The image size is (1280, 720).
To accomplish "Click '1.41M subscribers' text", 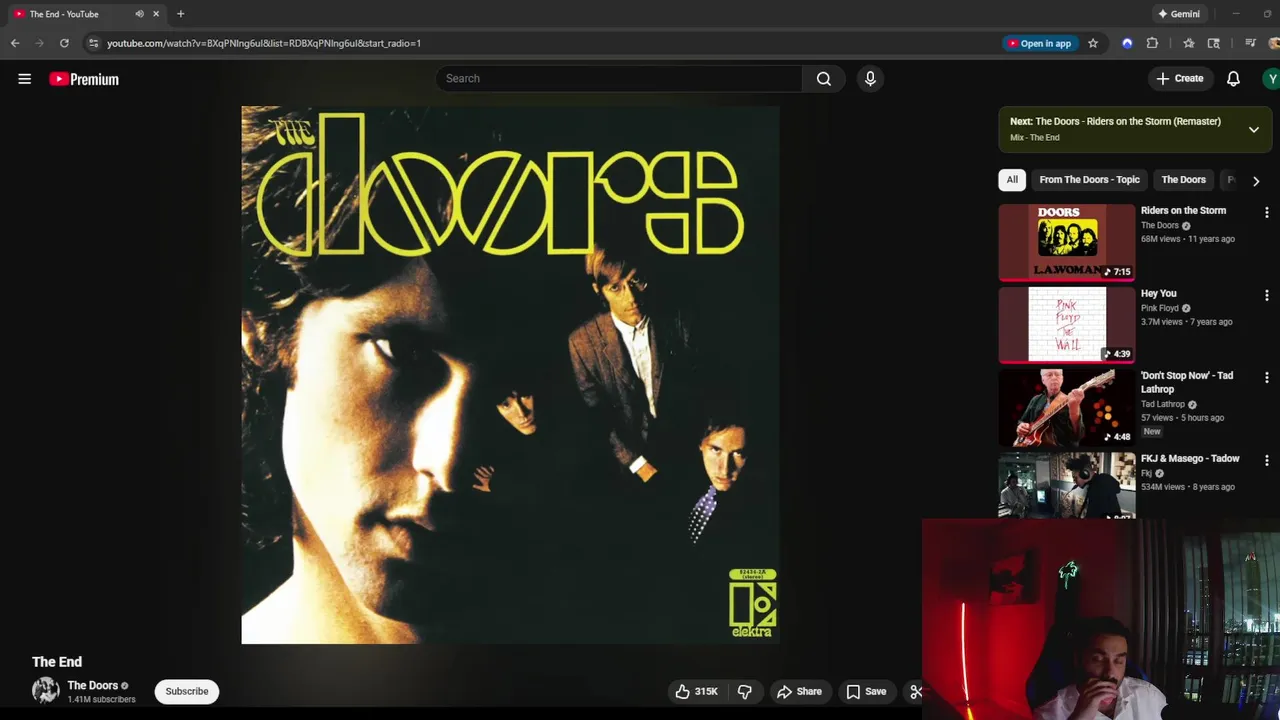I will tap(101, 699).
